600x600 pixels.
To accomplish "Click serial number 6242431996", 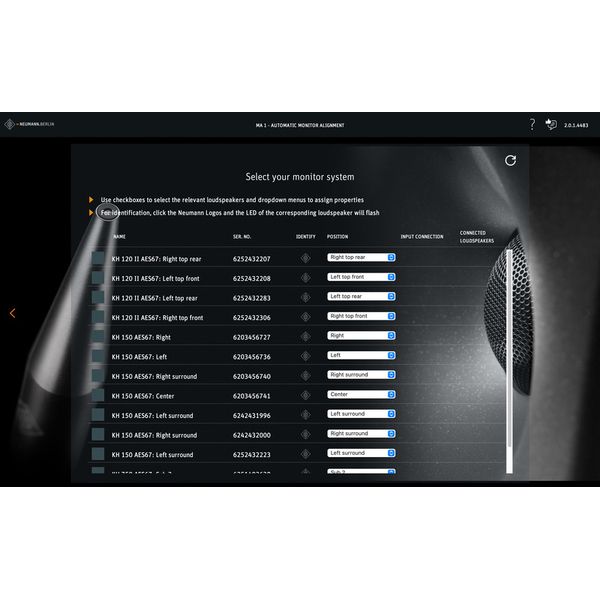I will (251, 415).
